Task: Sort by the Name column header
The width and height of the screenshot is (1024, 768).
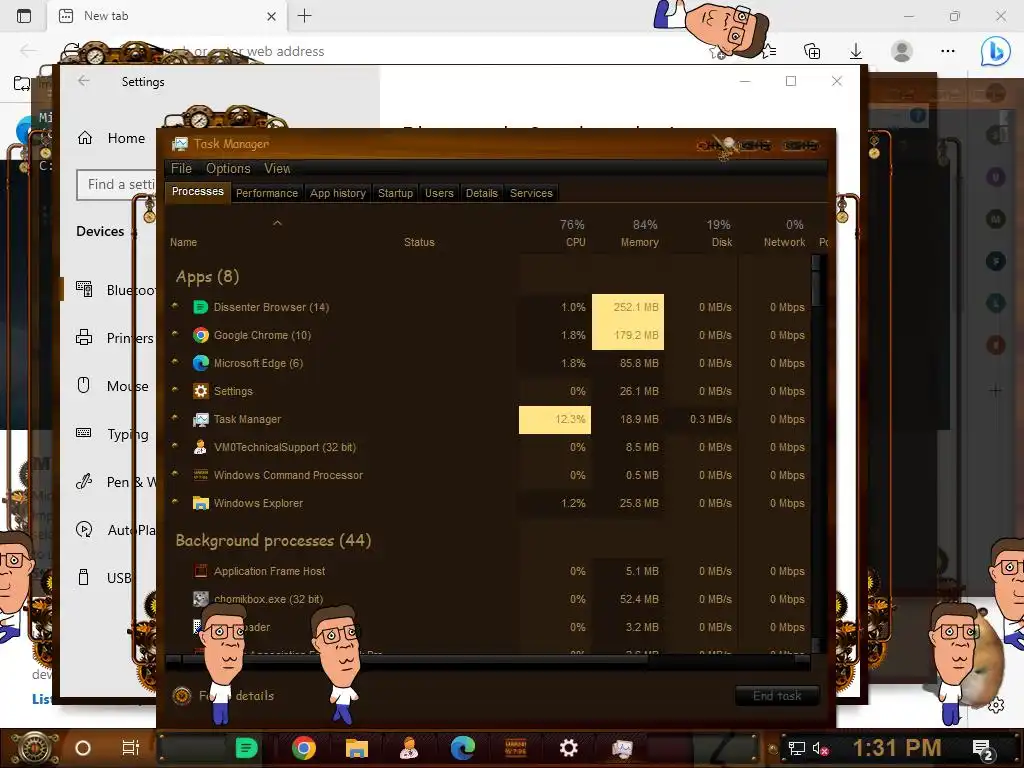Action: (183, 242)
